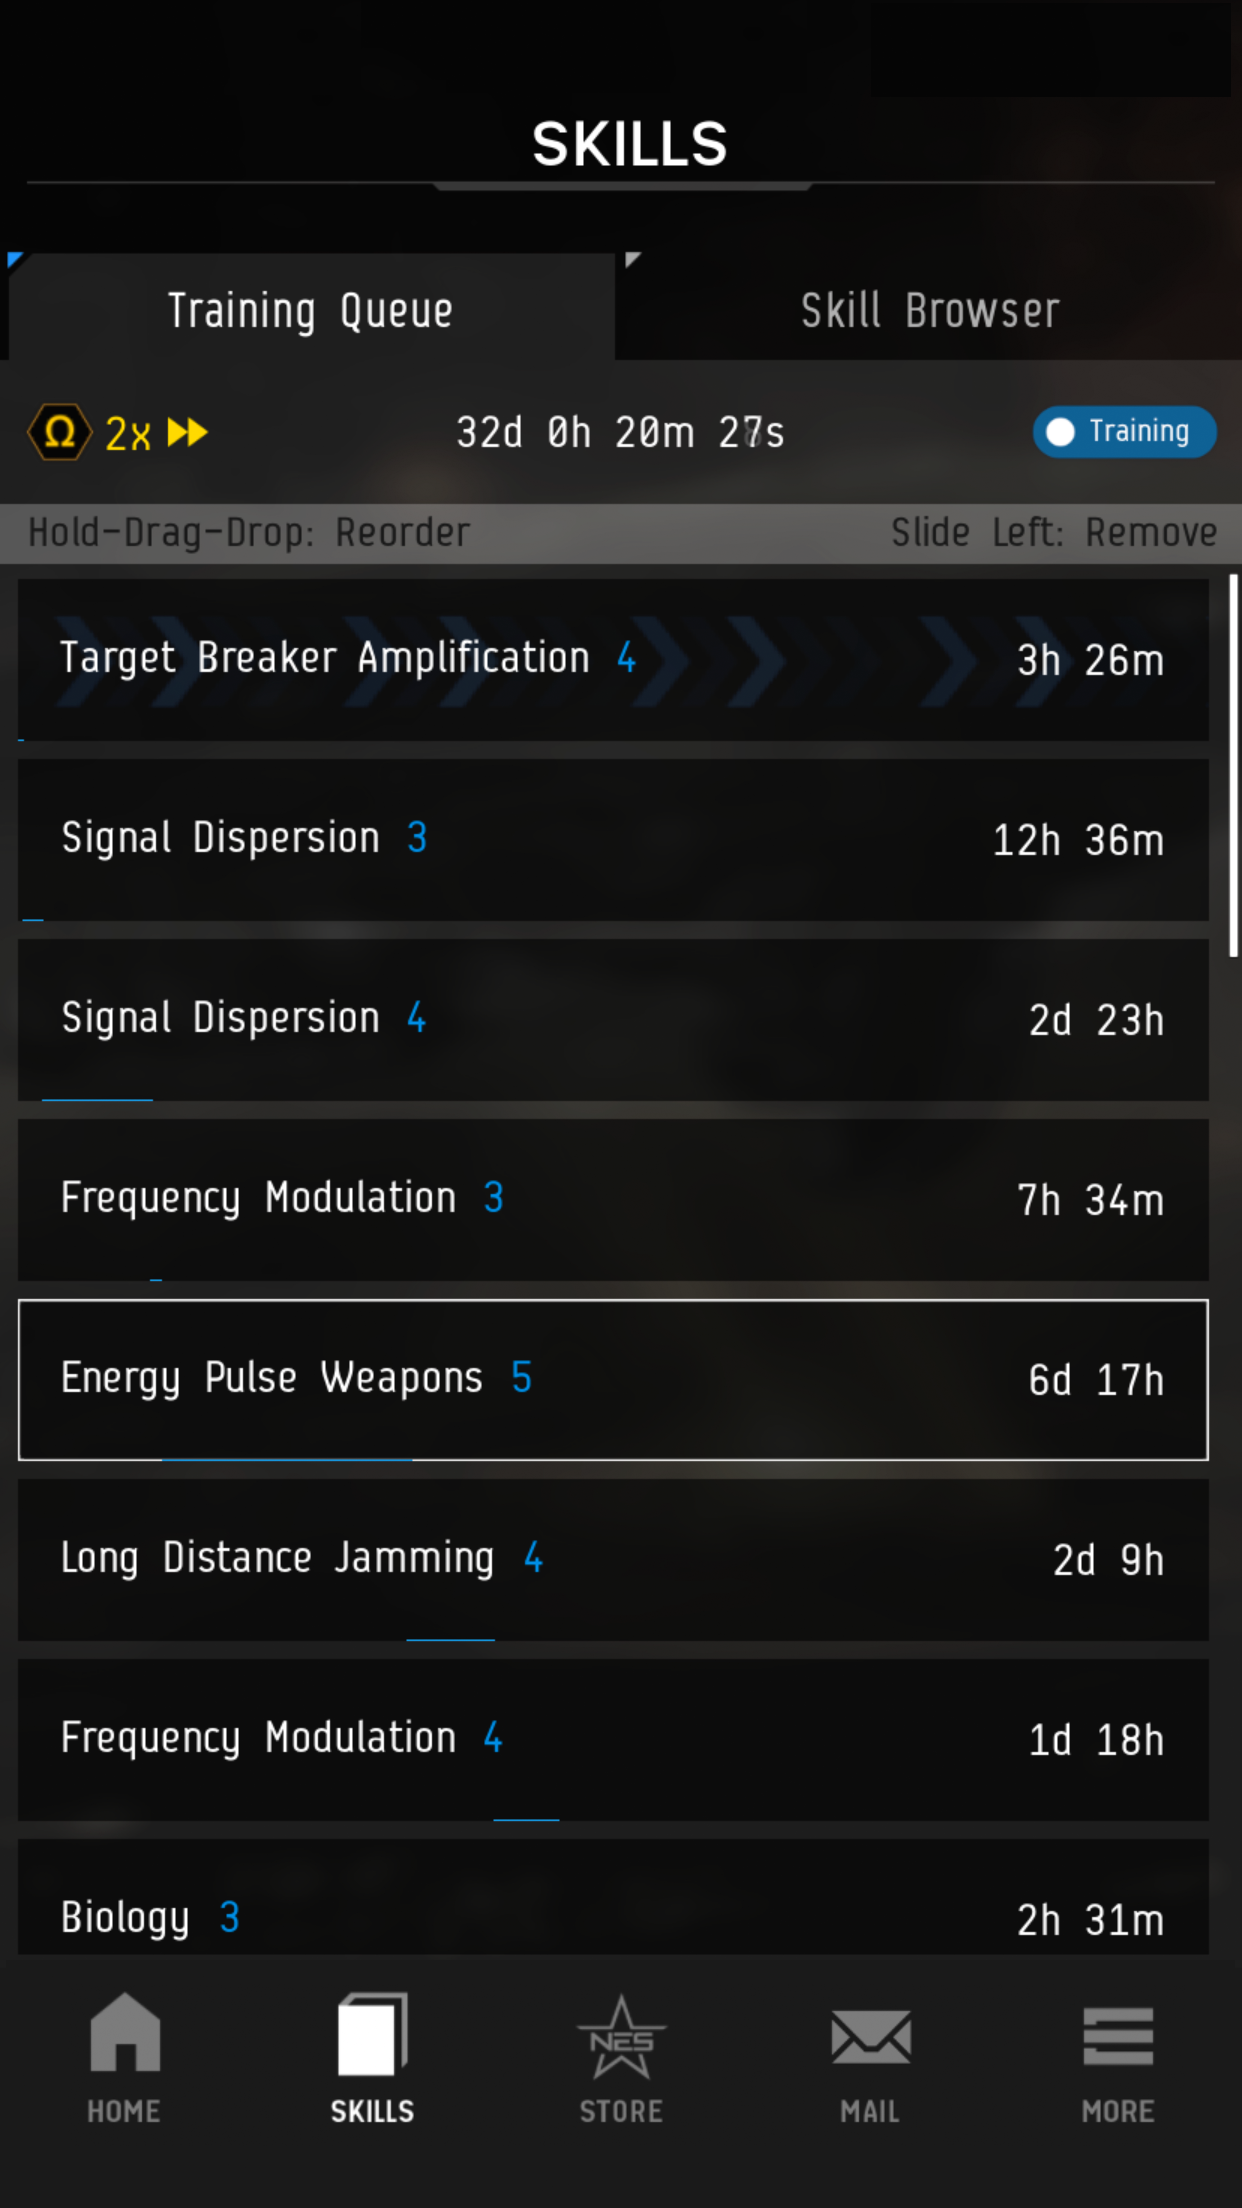This screenshot has height=2208, width=1242.
Task: Select the Signal Dispersion 3 queue entry
Action: [x=612, y=840]
